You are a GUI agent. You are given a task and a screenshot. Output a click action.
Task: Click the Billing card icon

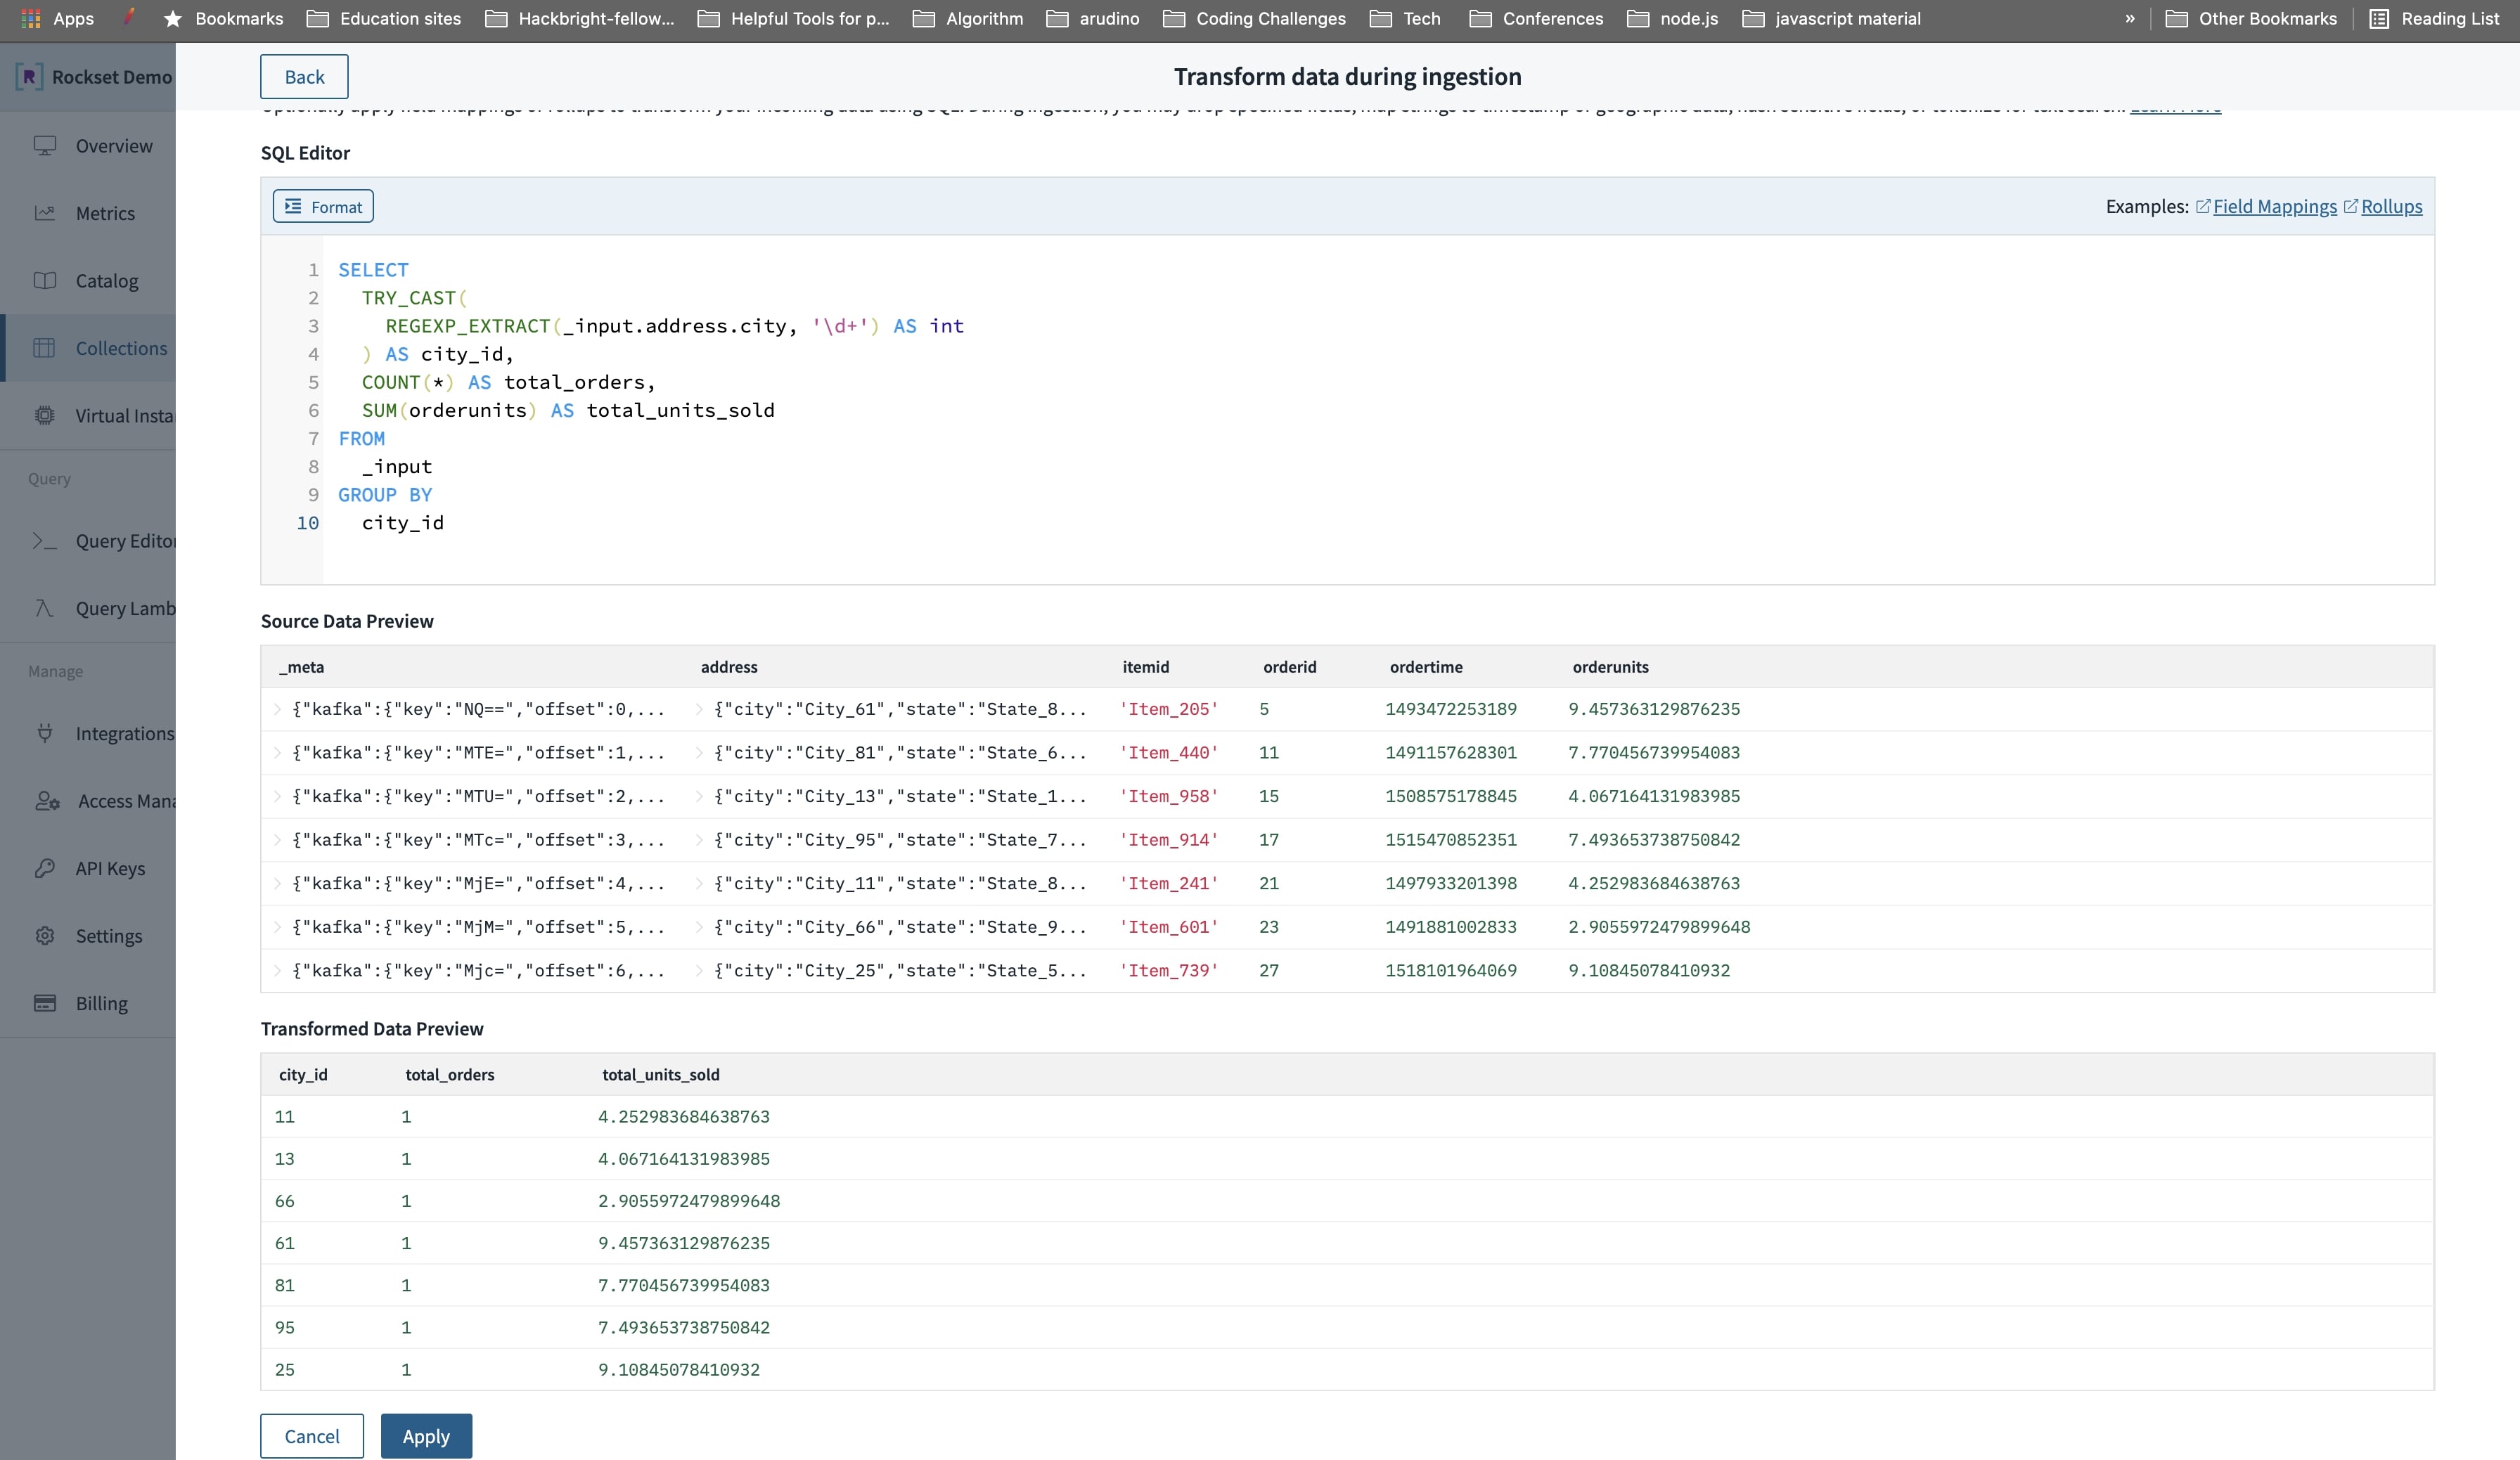click(45, 1003)
